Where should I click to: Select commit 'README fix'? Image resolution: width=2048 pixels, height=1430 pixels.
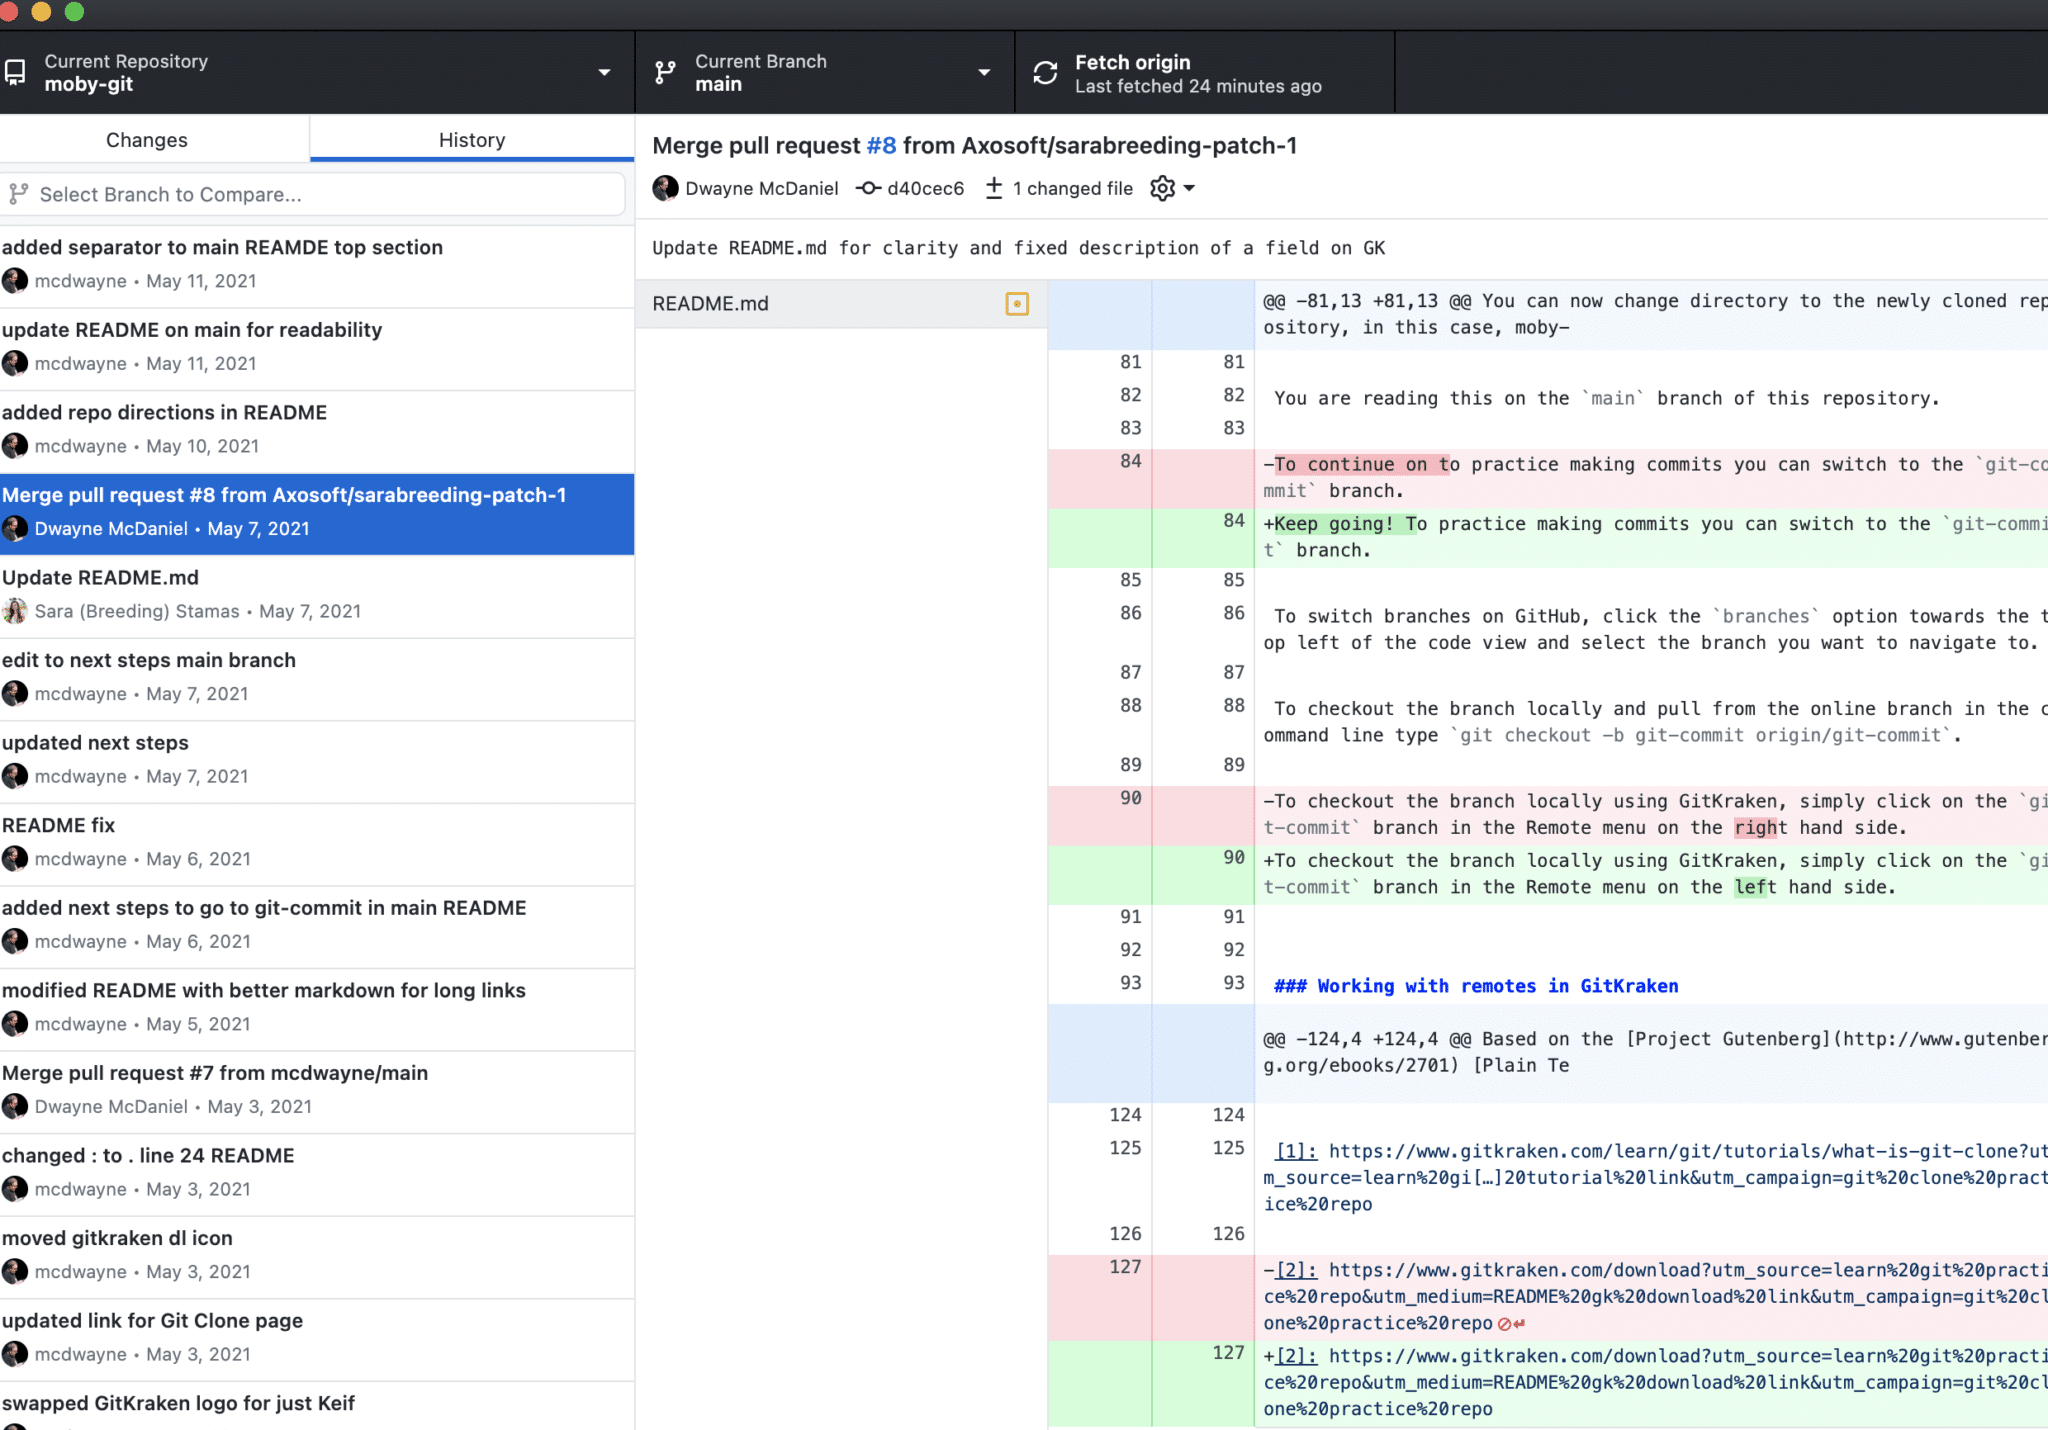coord(317,844)
